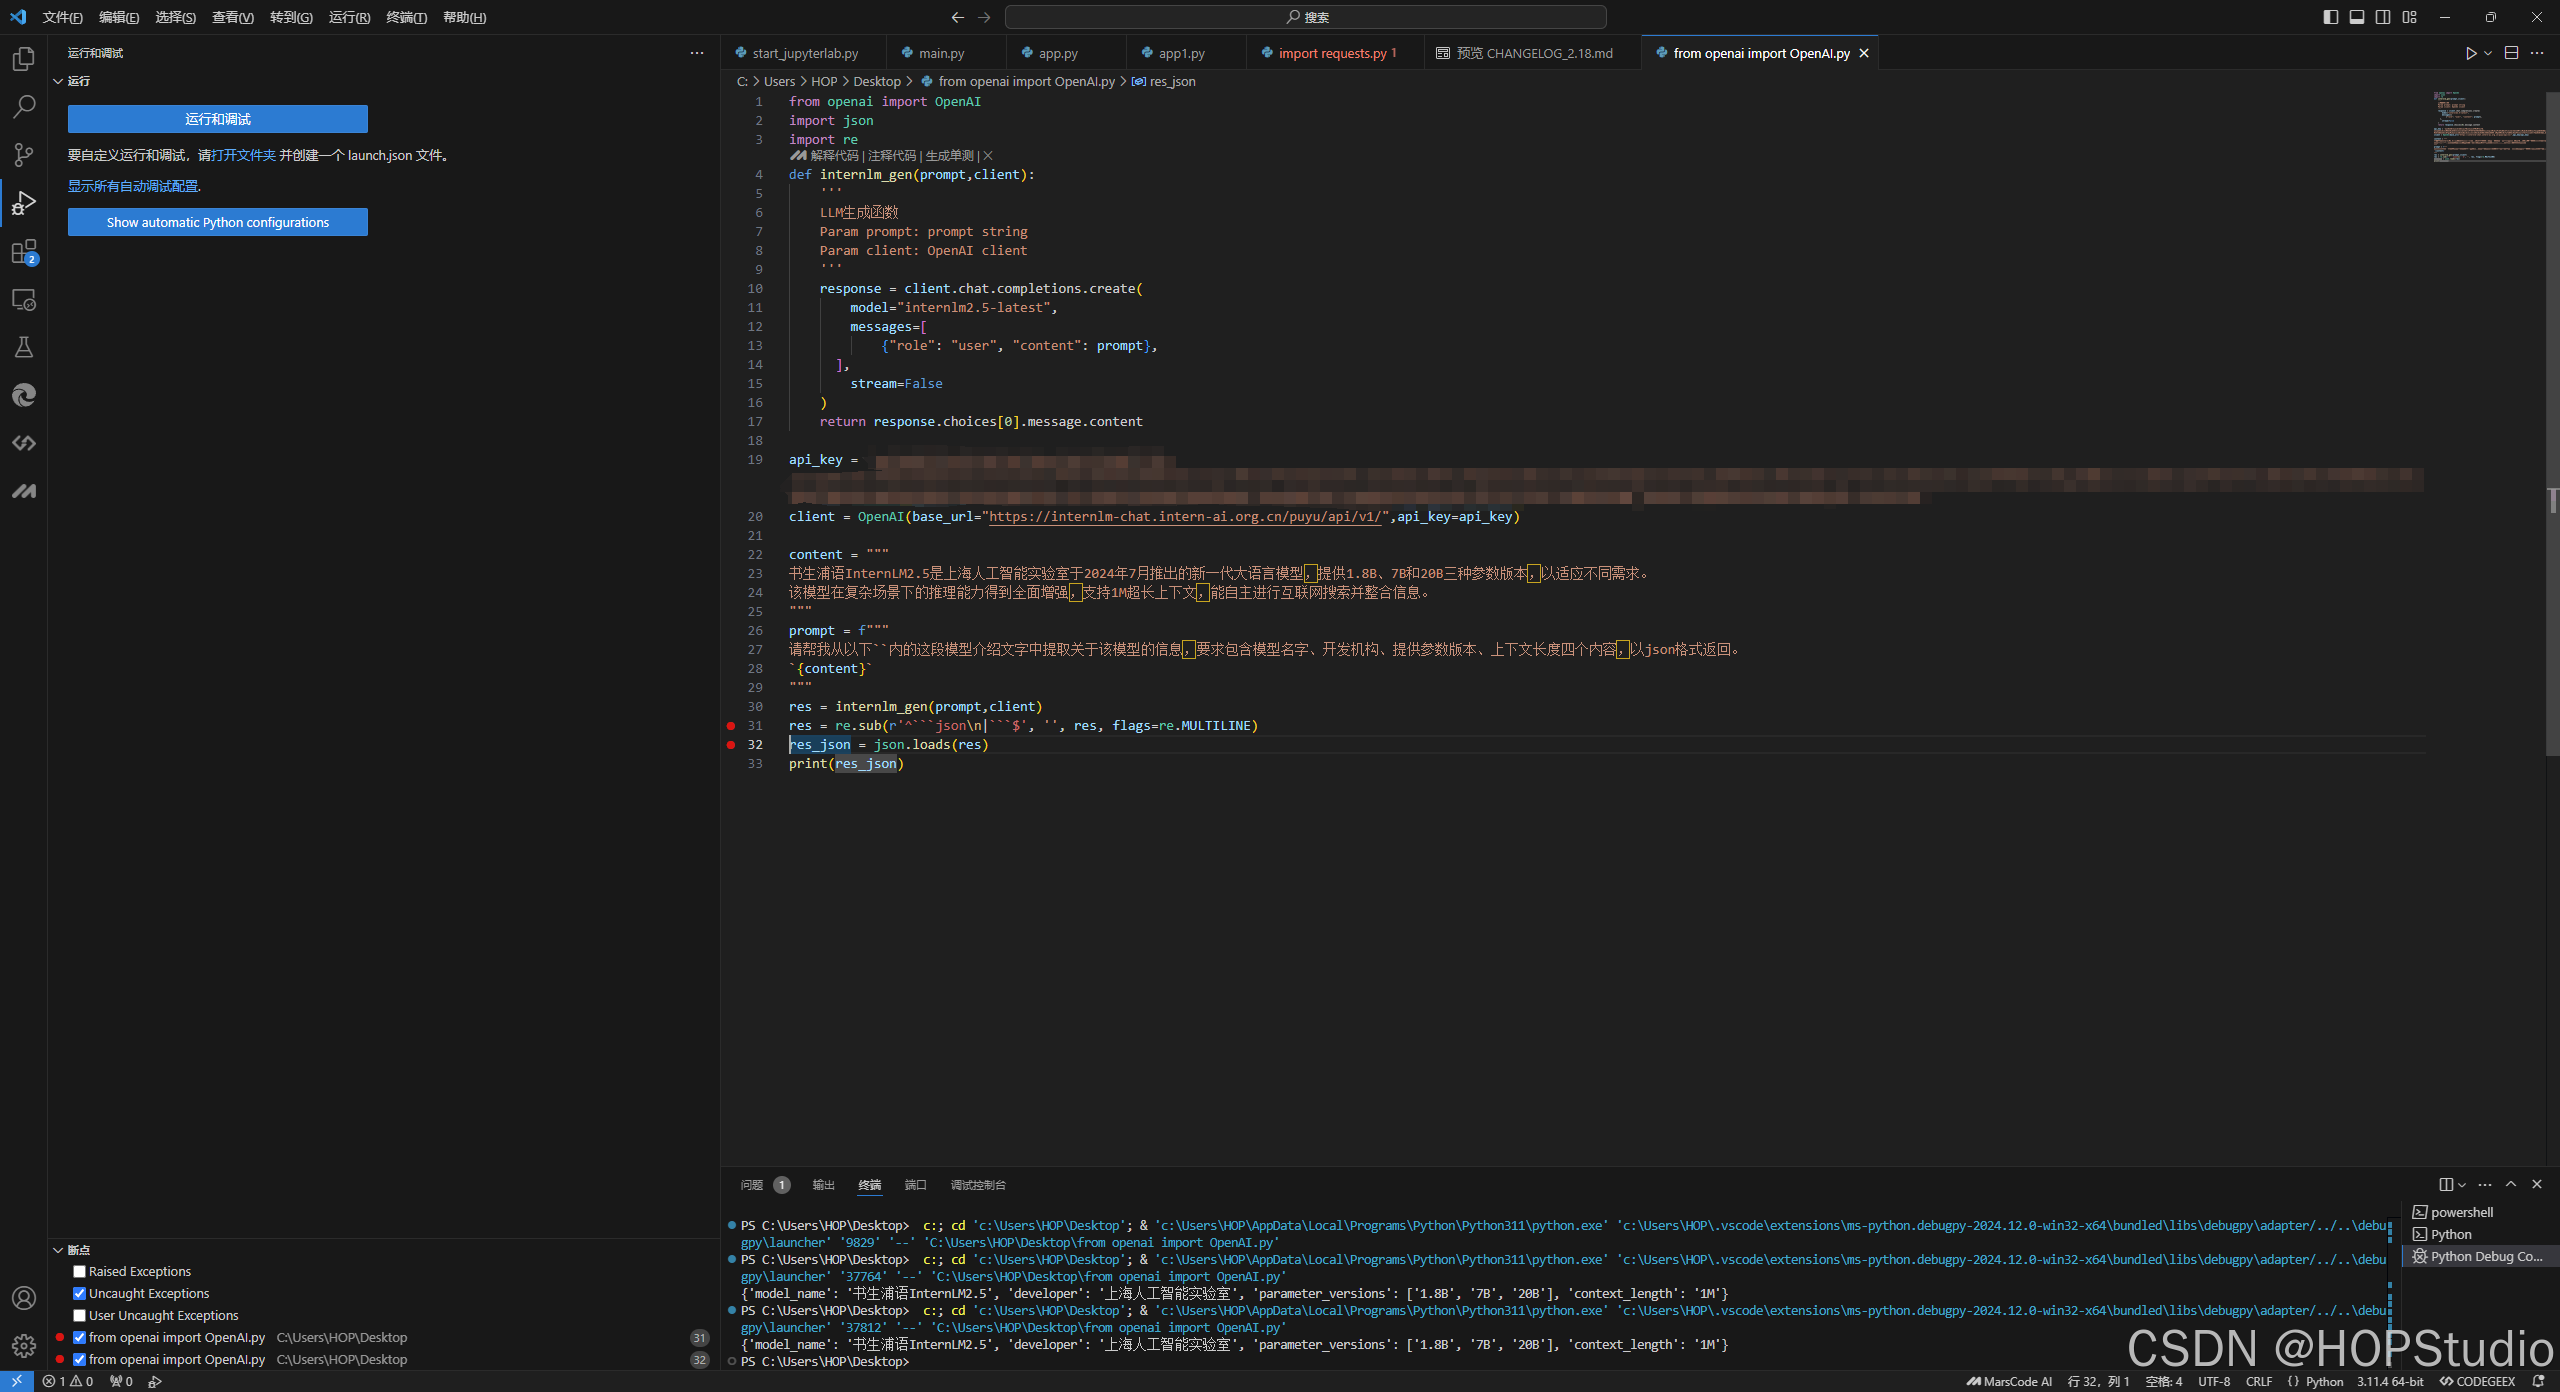Disable Uncaught Exceptions checkbox
This screenshot has height=1392, width=2560.
tap(79, 1293)
